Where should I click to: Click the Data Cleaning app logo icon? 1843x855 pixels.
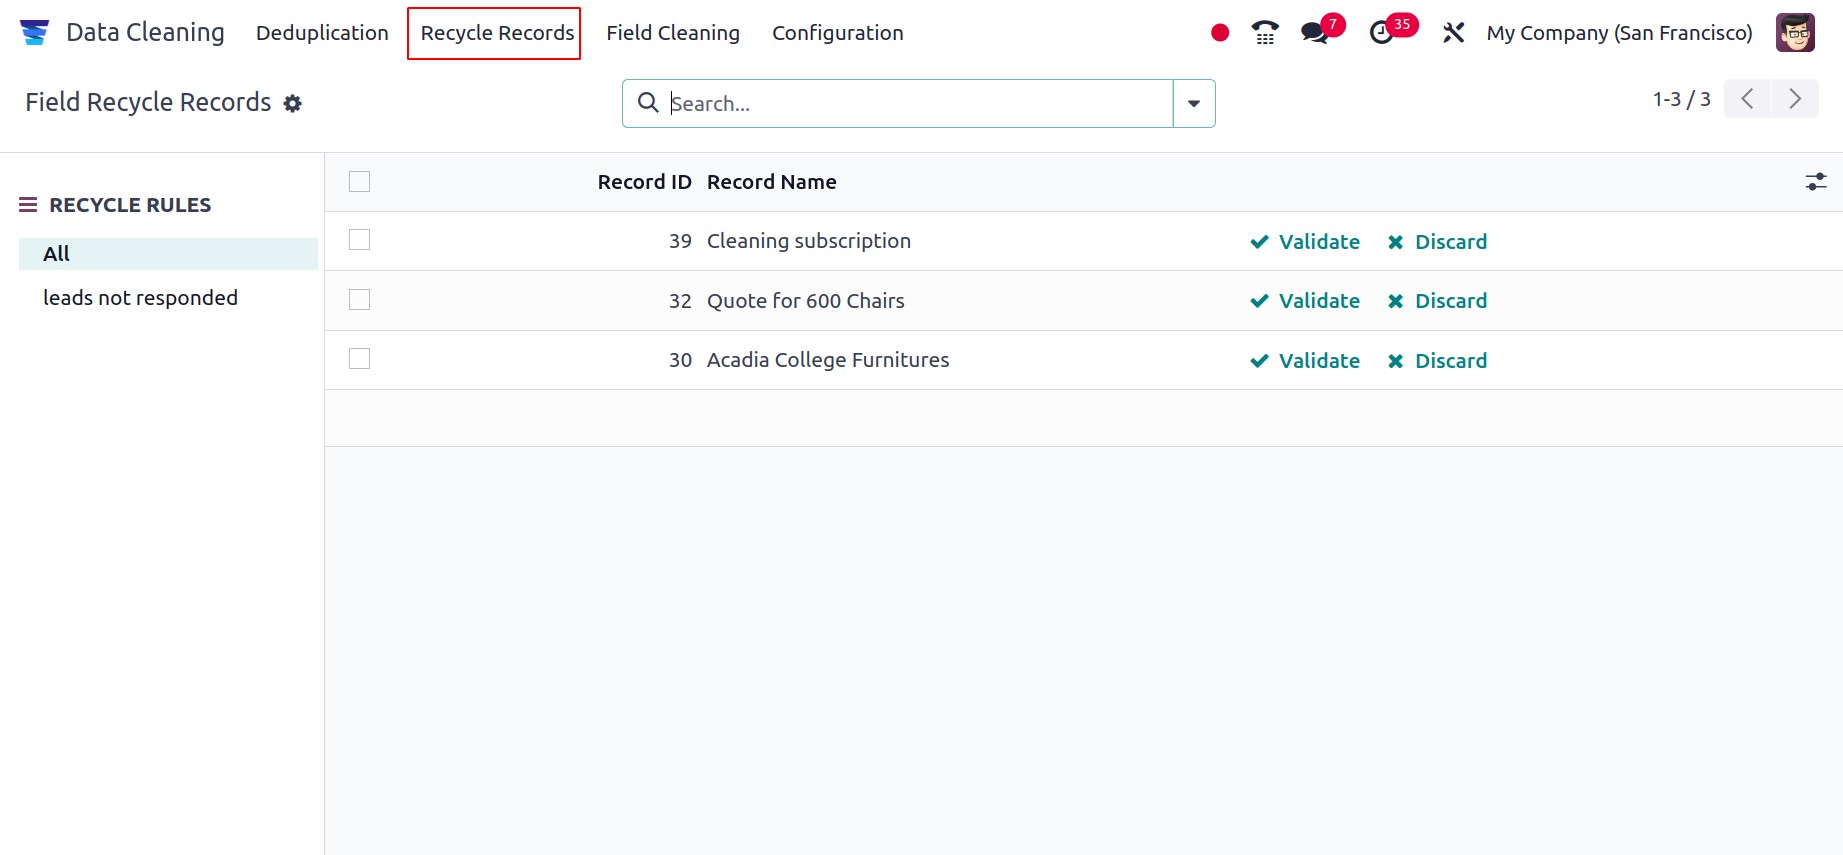click(x=34, y=33)
